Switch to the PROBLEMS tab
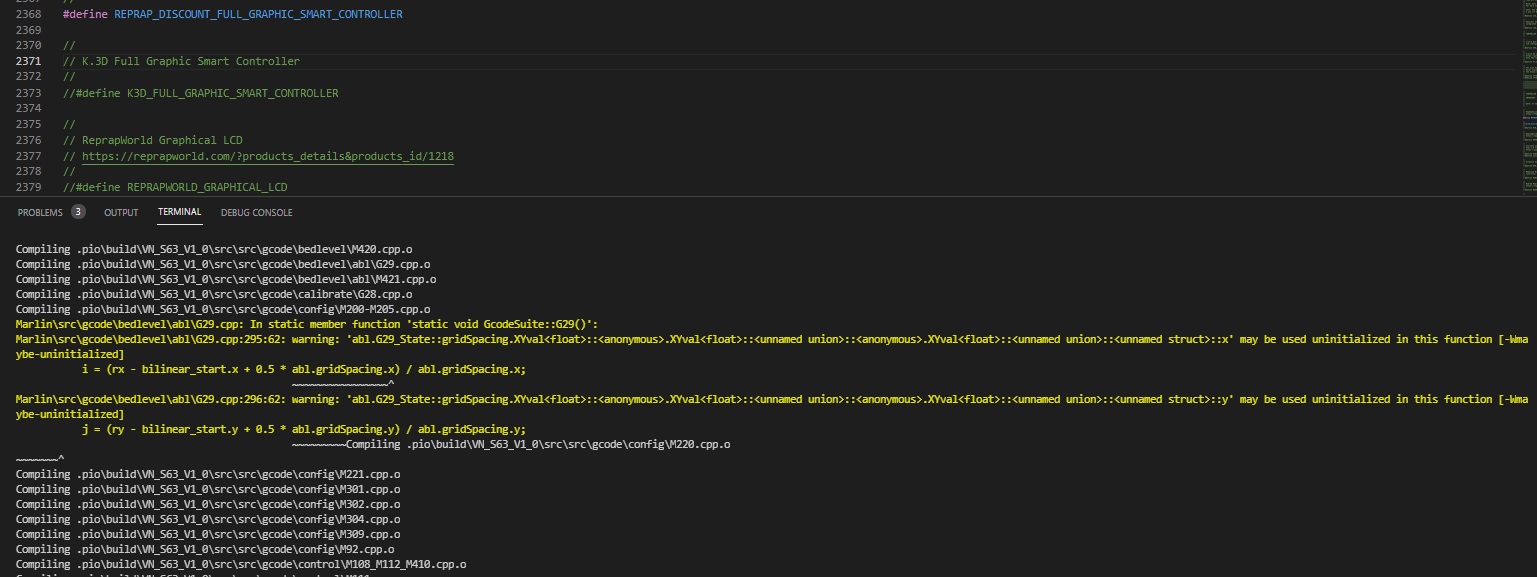Screen dimensions: 1537x577 (x=40, y=212)
